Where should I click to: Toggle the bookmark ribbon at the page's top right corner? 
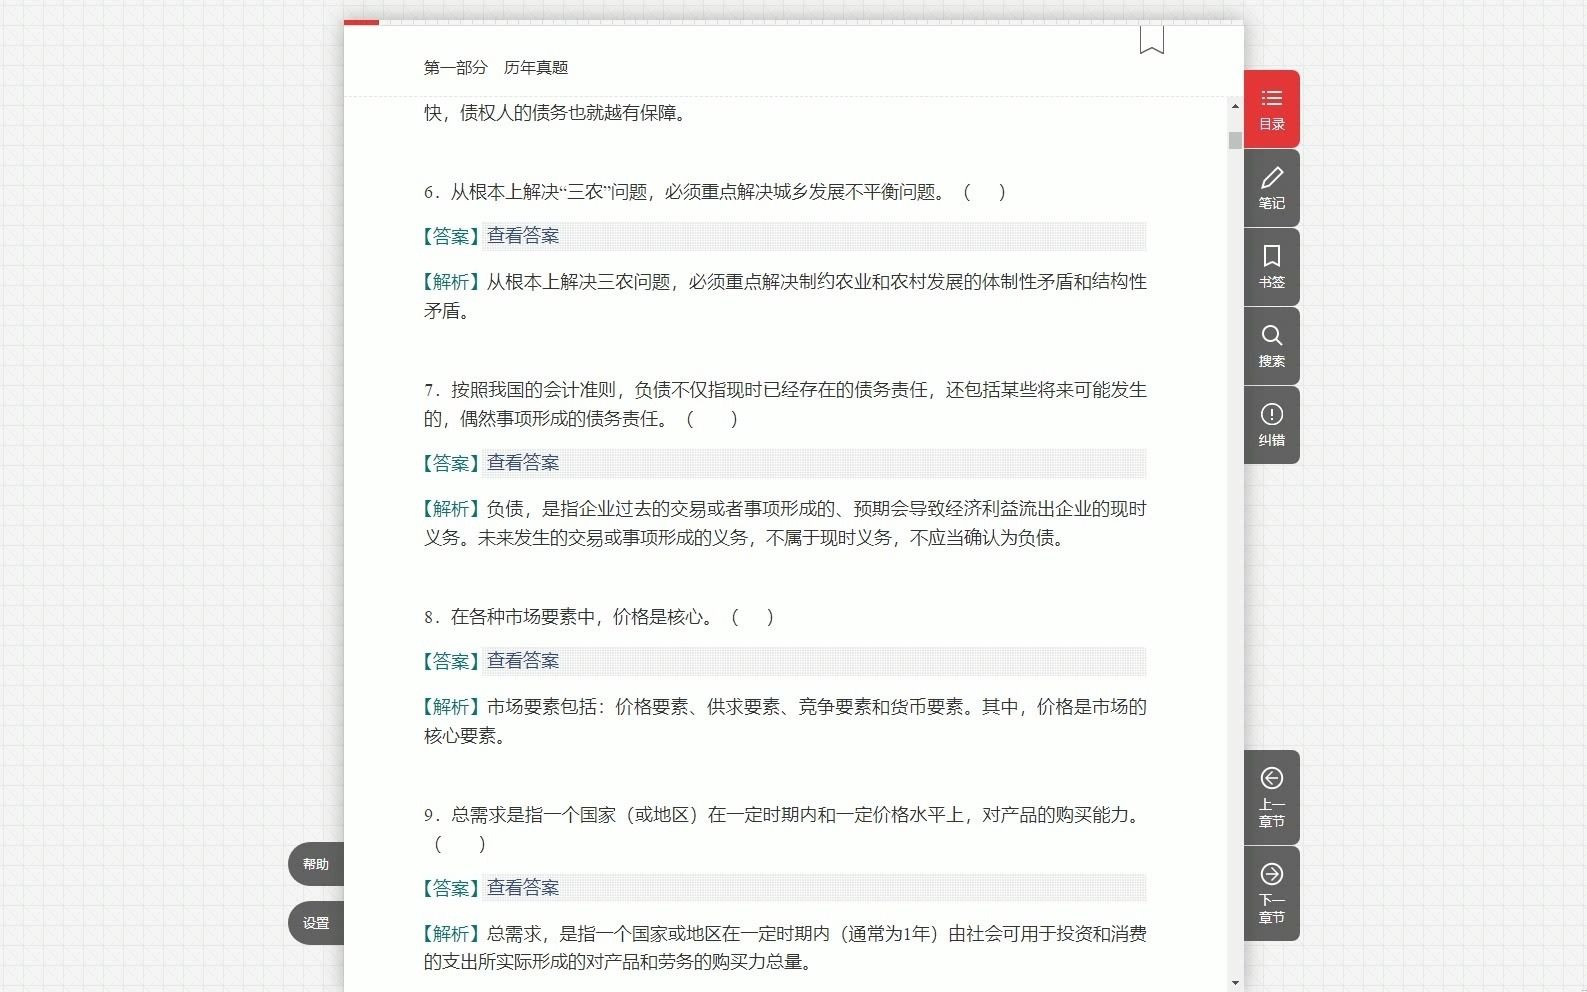click(1151, 40)
